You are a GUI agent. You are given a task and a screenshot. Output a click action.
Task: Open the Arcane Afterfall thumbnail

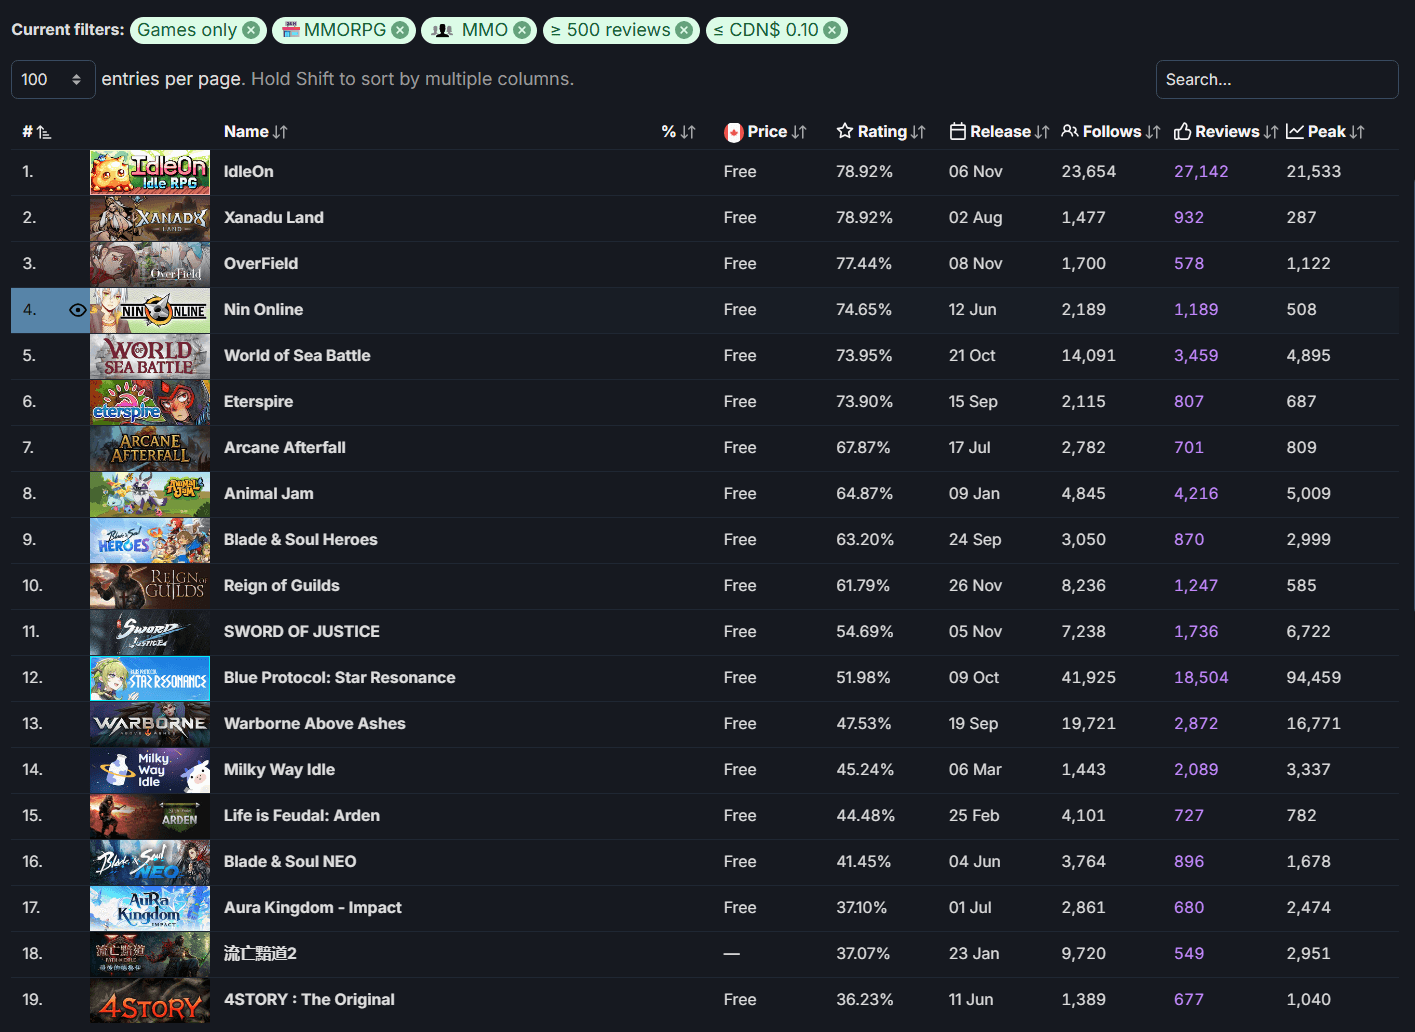click(150, 448)
